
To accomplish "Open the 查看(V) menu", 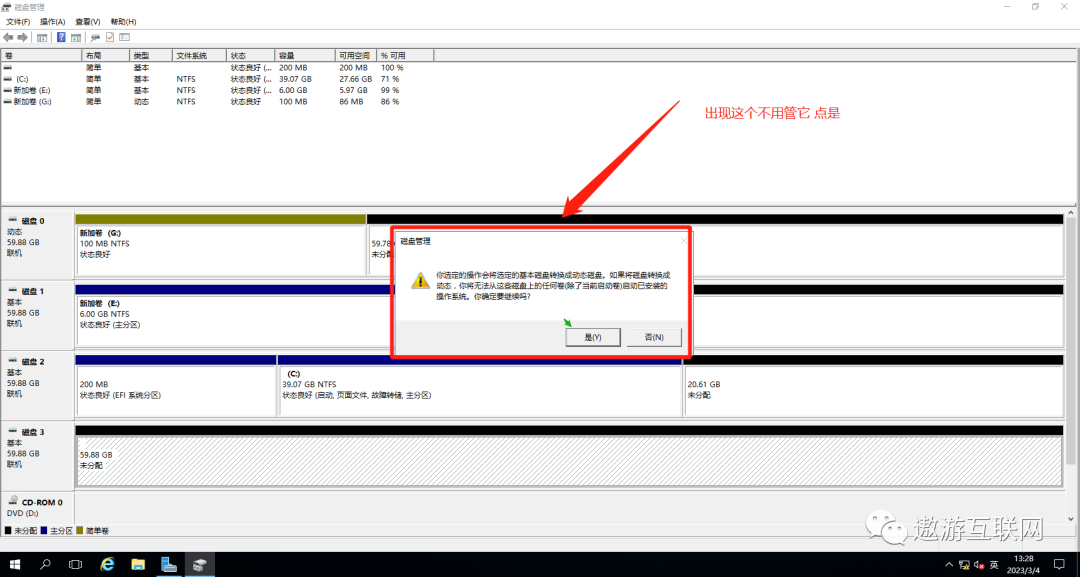I will 88,22.
